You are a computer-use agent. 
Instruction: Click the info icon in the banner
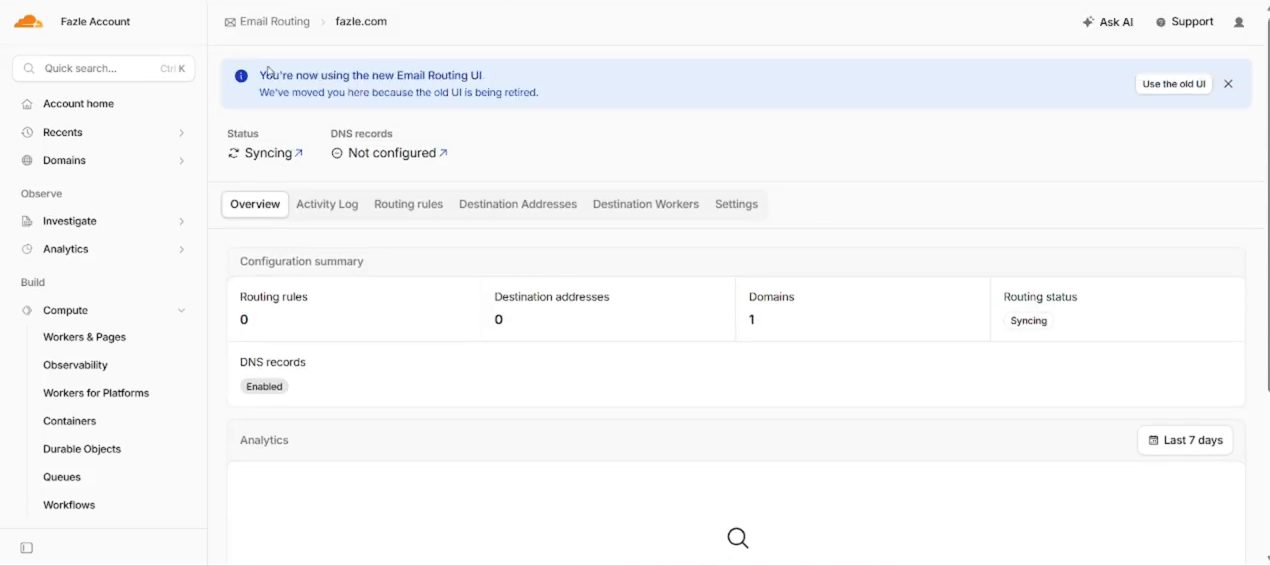coord(241,76)
